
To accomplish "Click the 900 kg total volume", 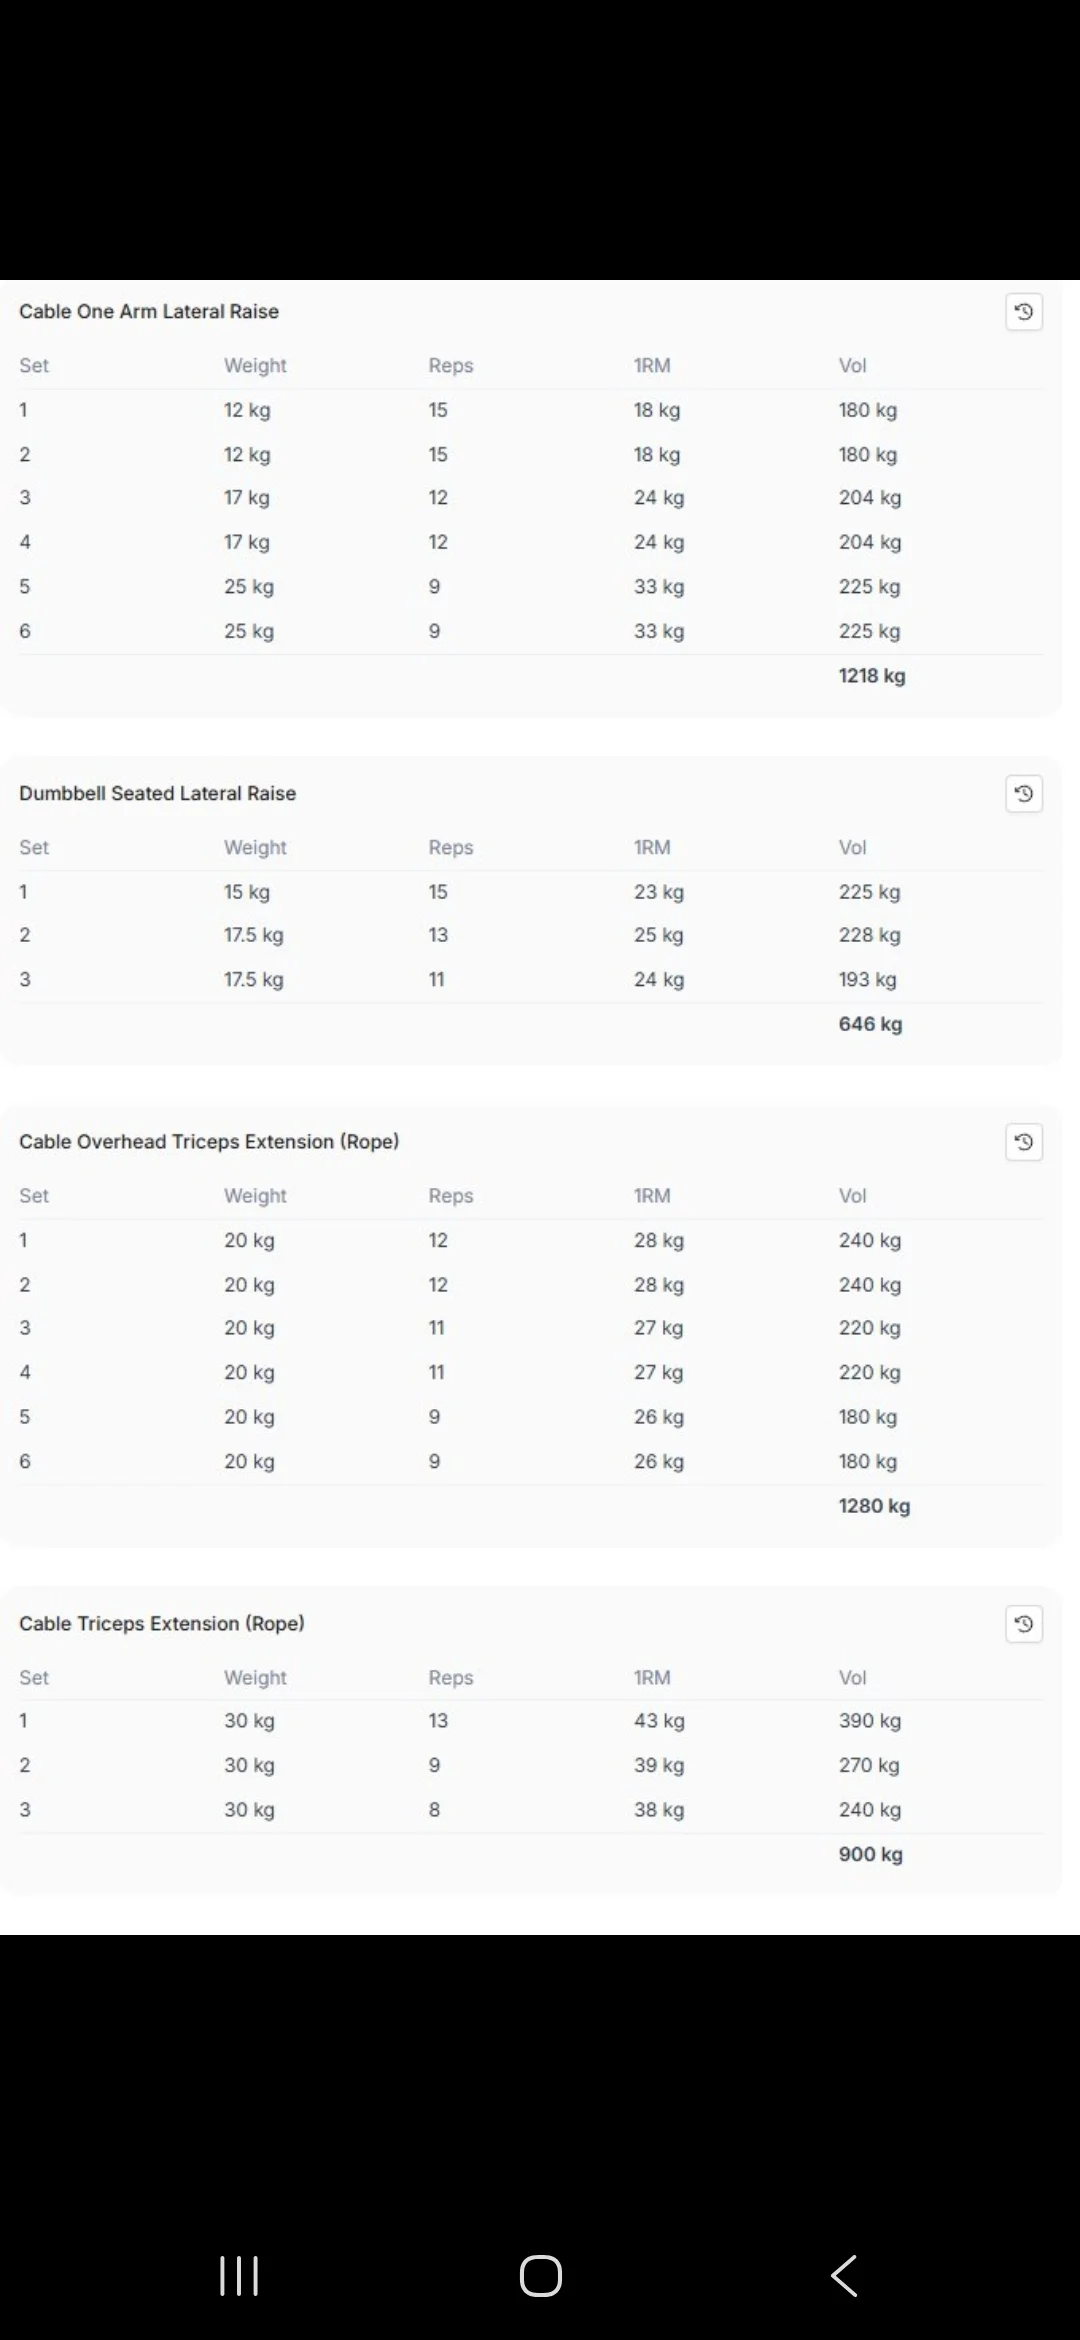I will pos(870,1854).
